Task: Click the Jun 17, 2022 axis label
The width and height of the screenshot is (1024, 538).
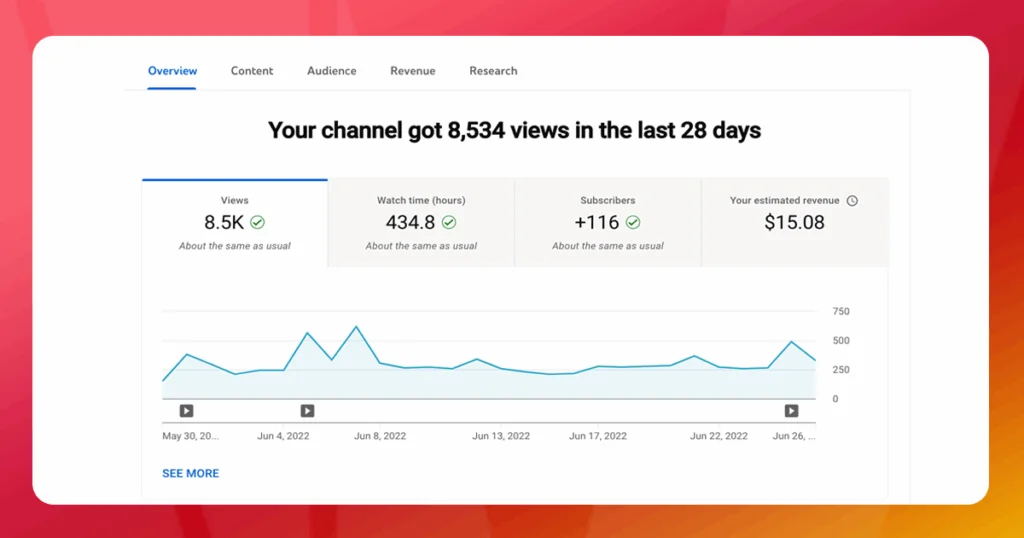Action: pos(598,436)
